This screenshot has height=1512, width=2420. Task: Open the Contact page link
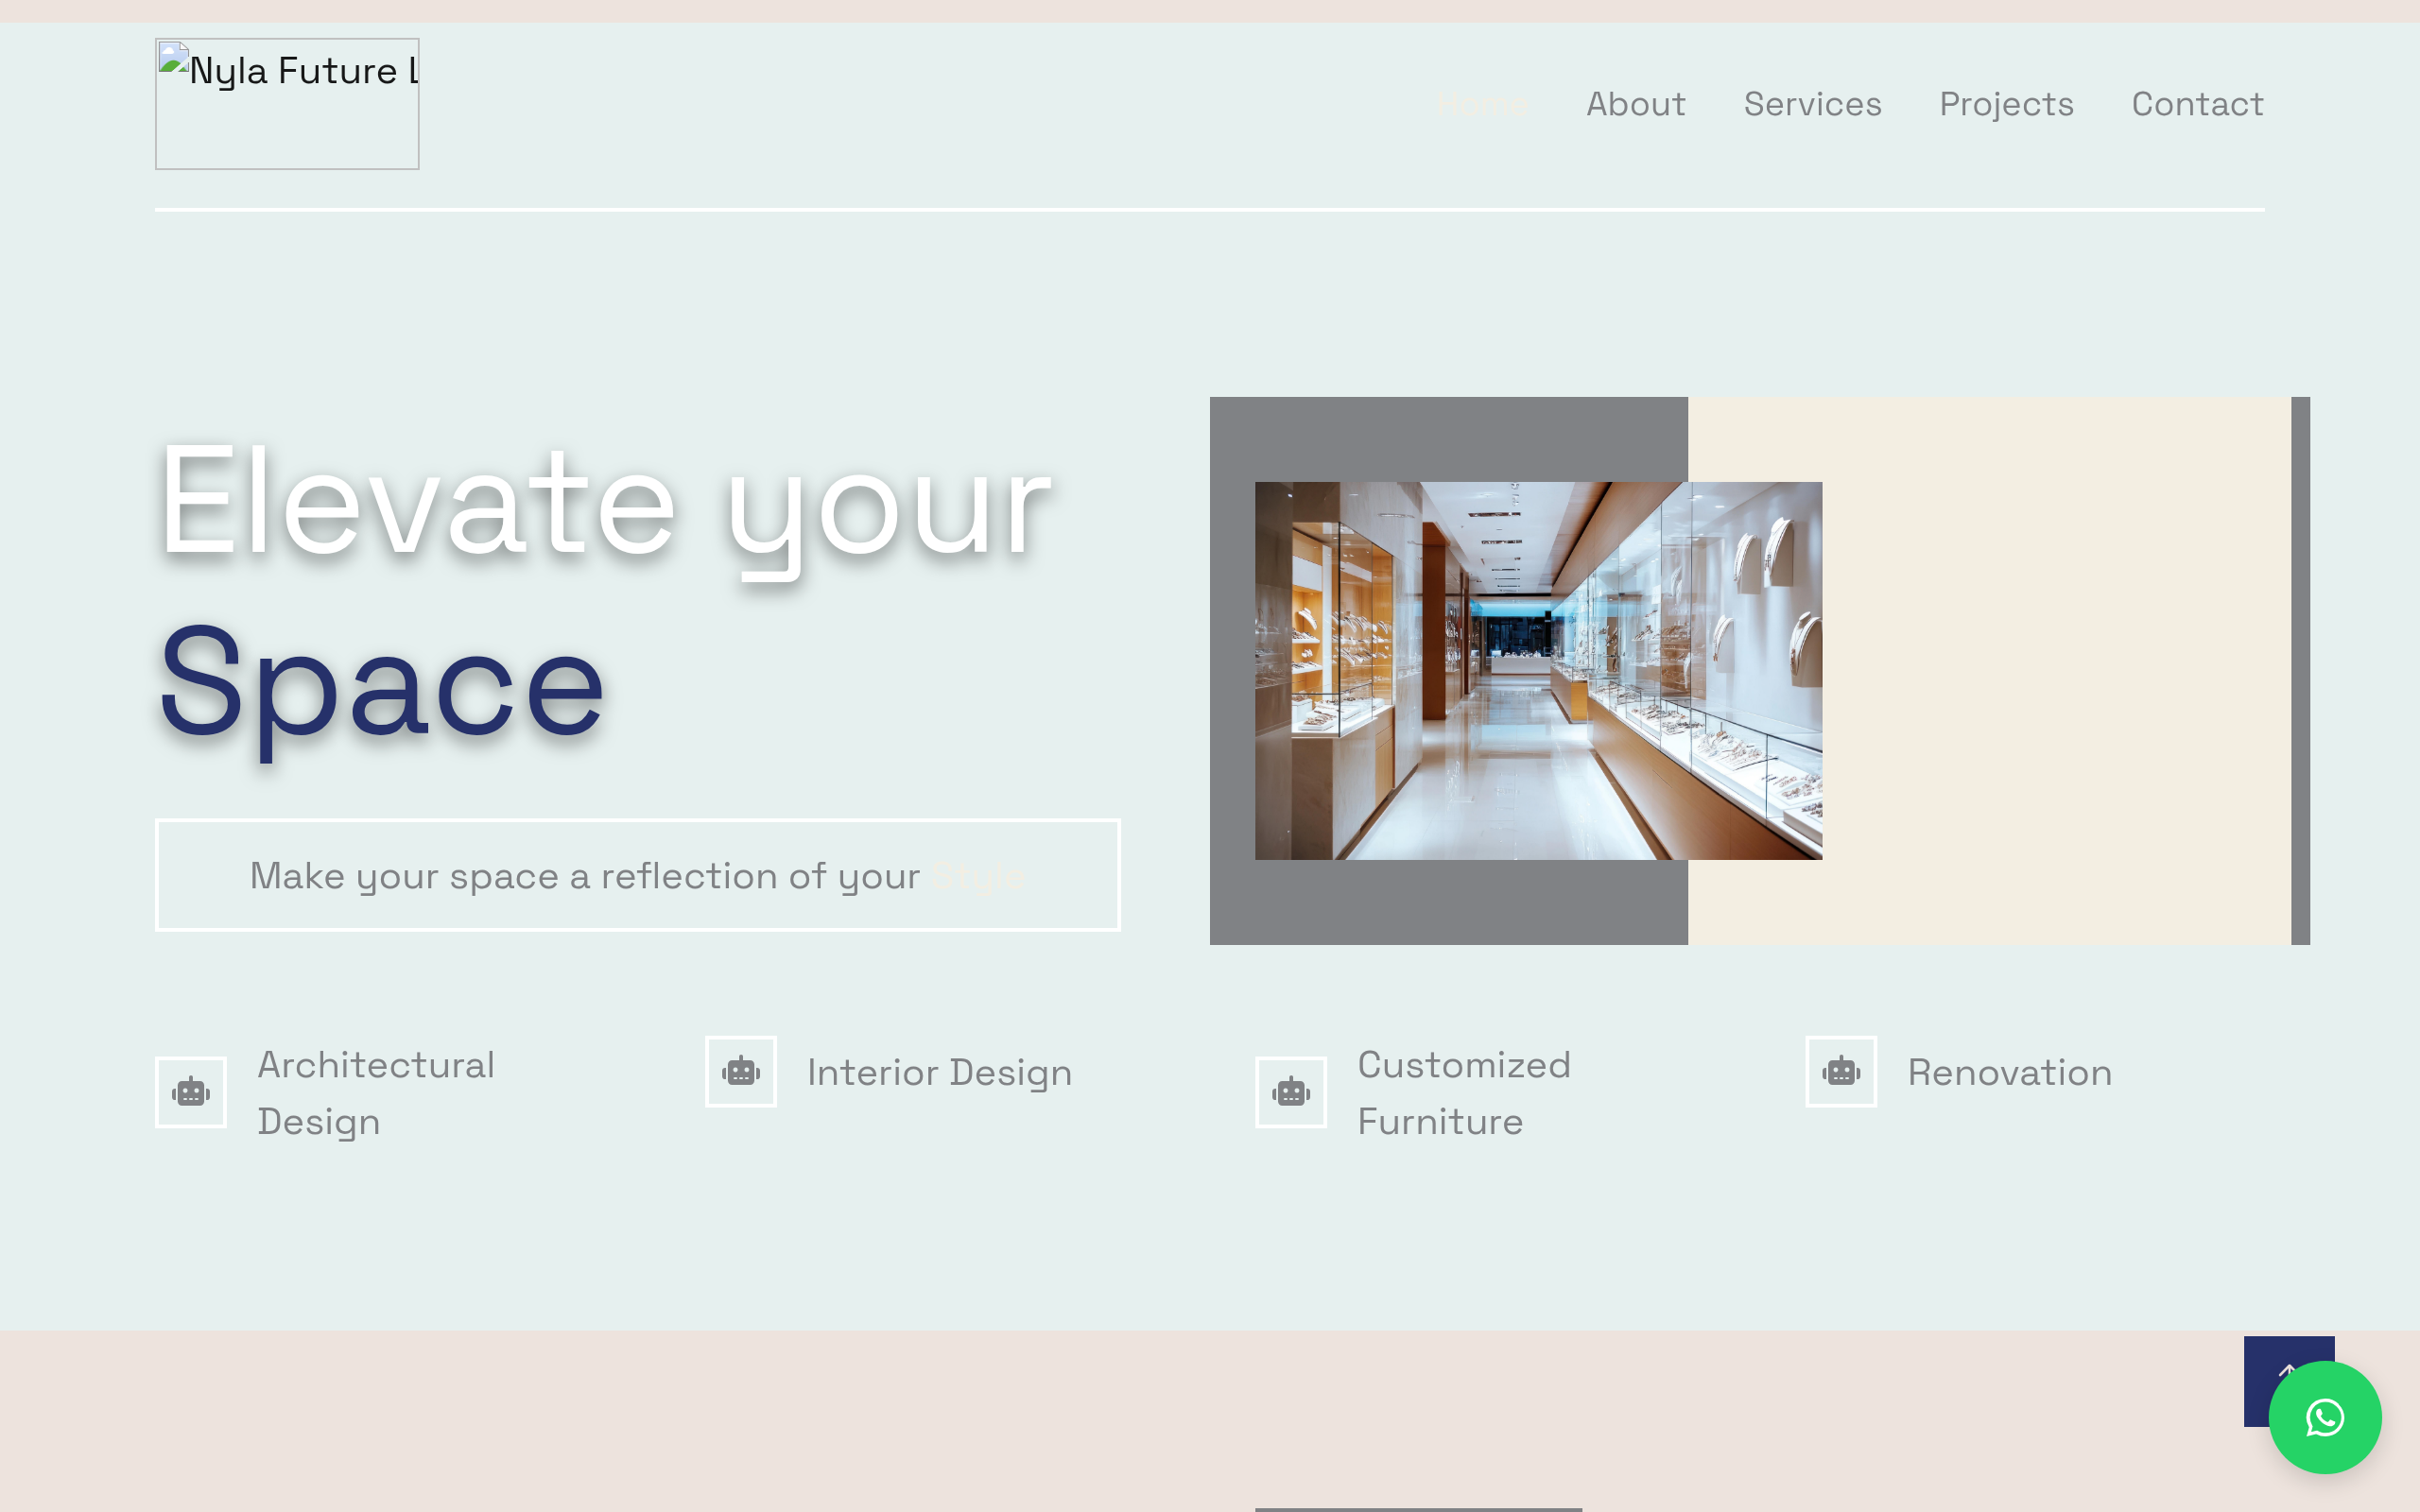pyautogui.click(x=2197, y=104)
